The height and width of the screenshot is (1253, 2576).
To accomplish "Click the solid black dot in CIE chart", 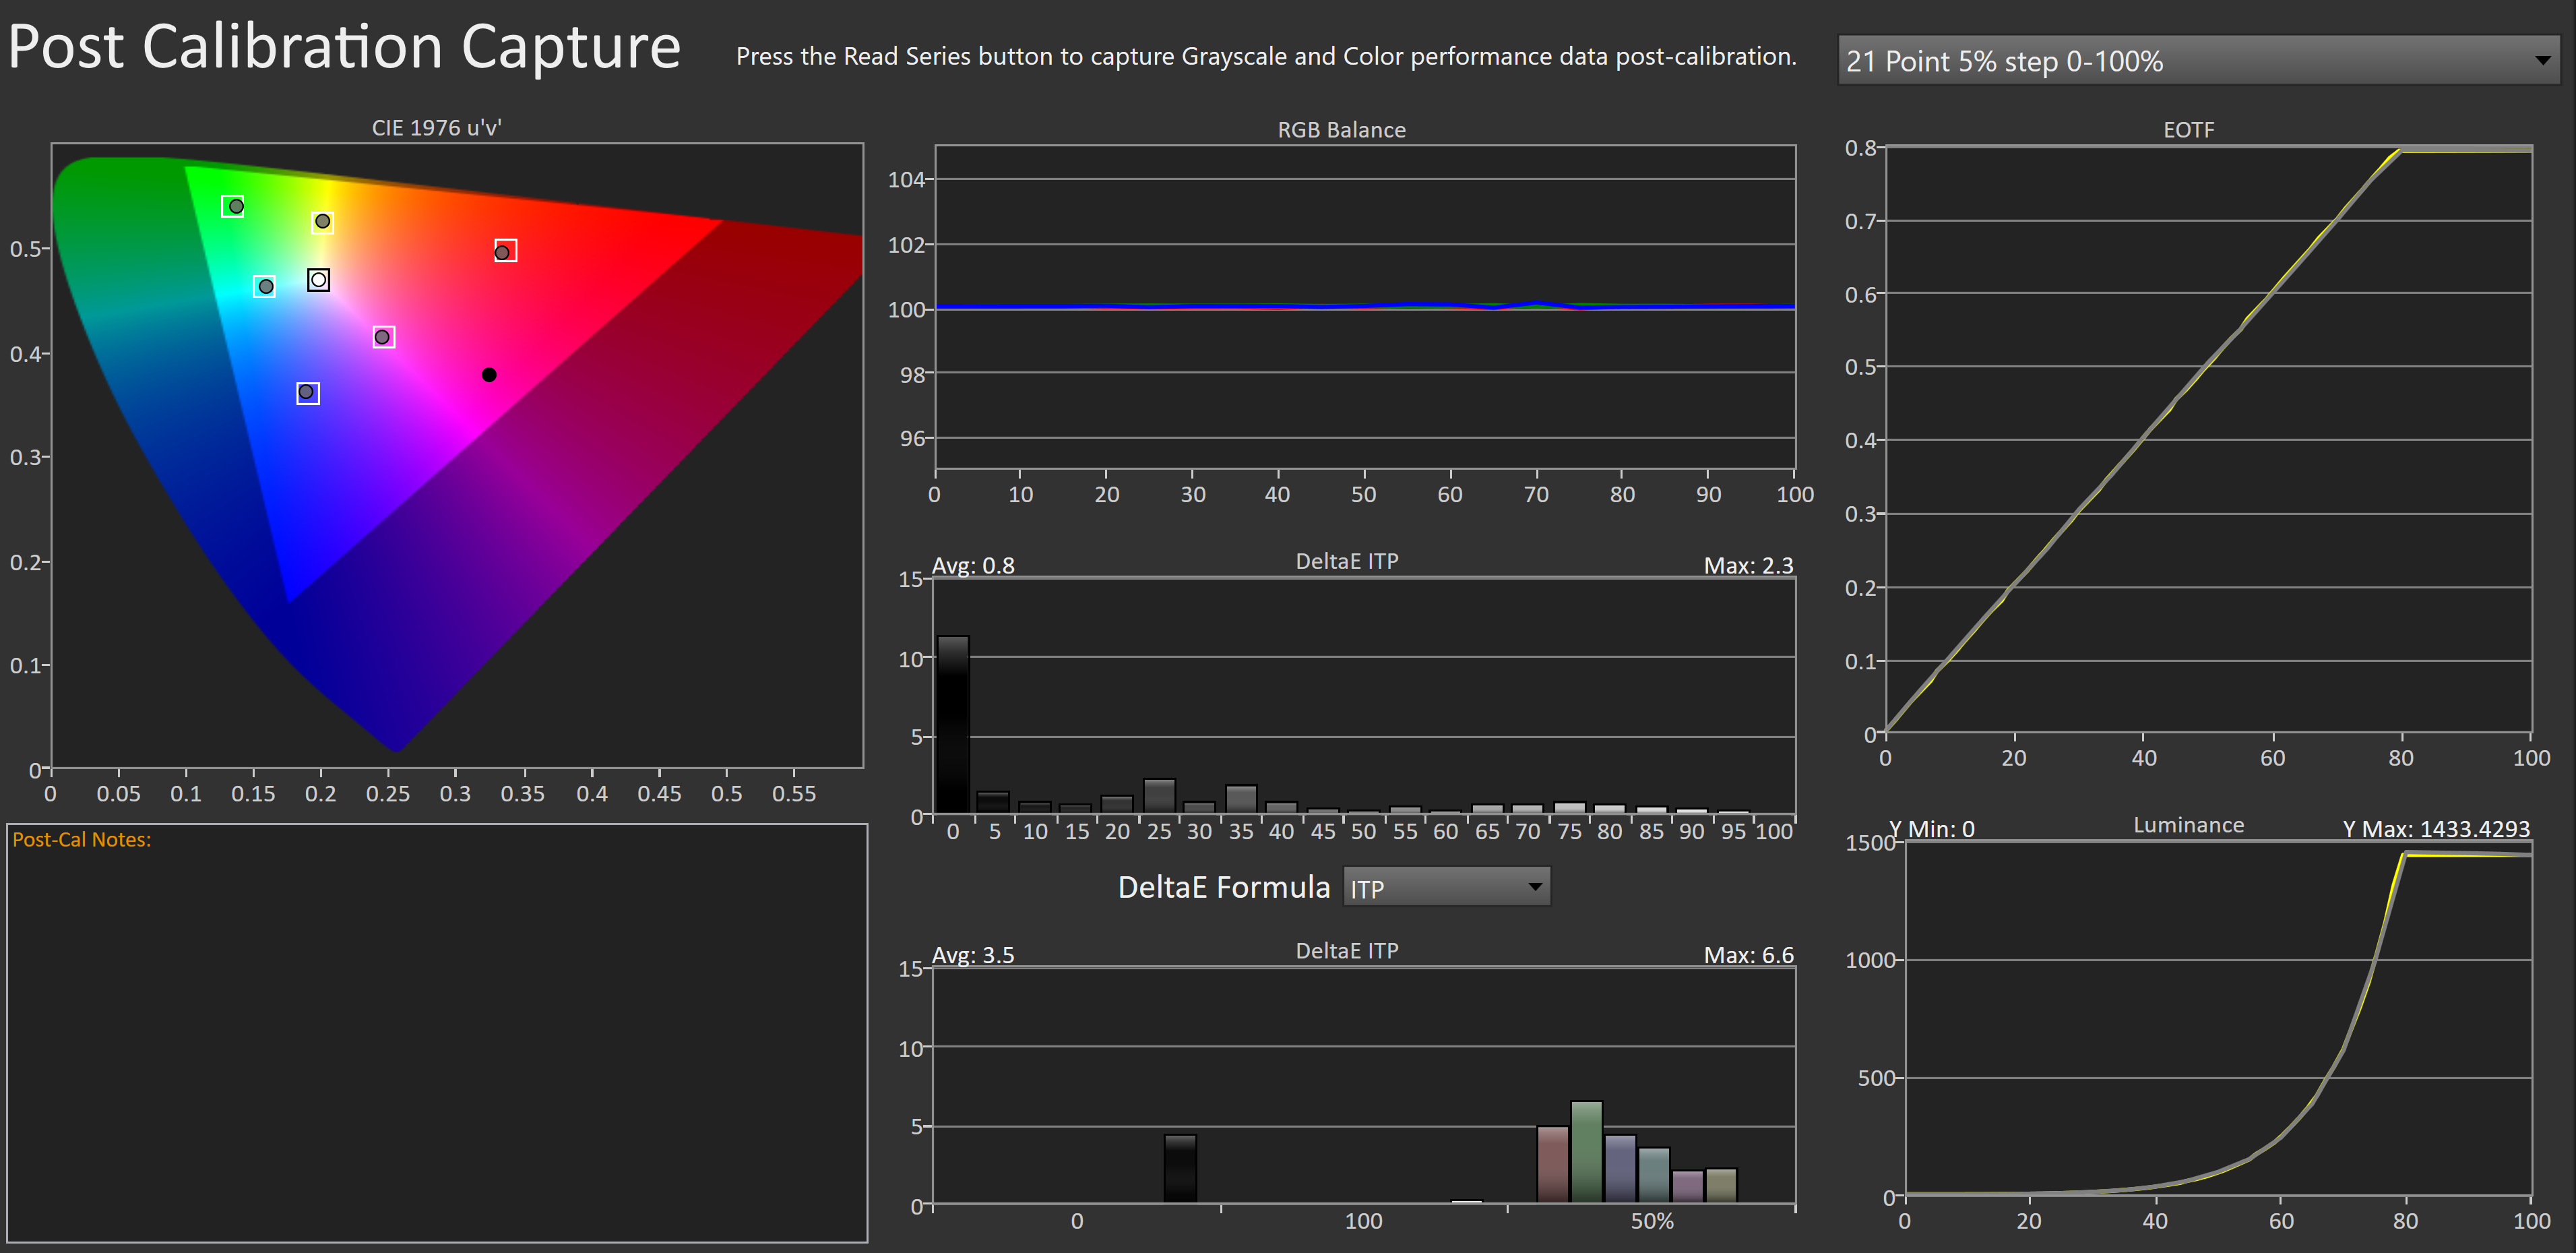I will 489,375.
